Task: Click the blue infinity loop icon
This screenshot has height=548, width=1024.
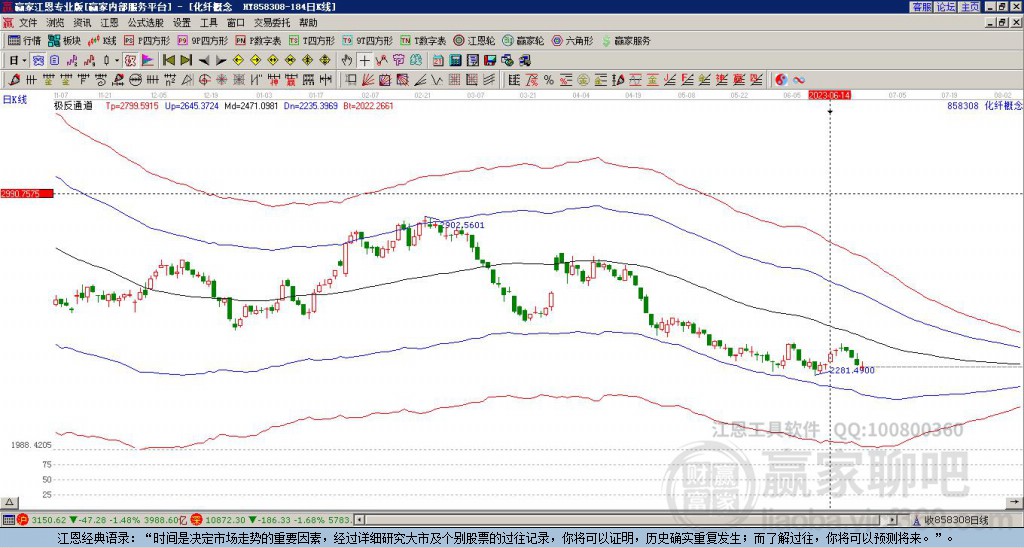Action: click(799, 80)
